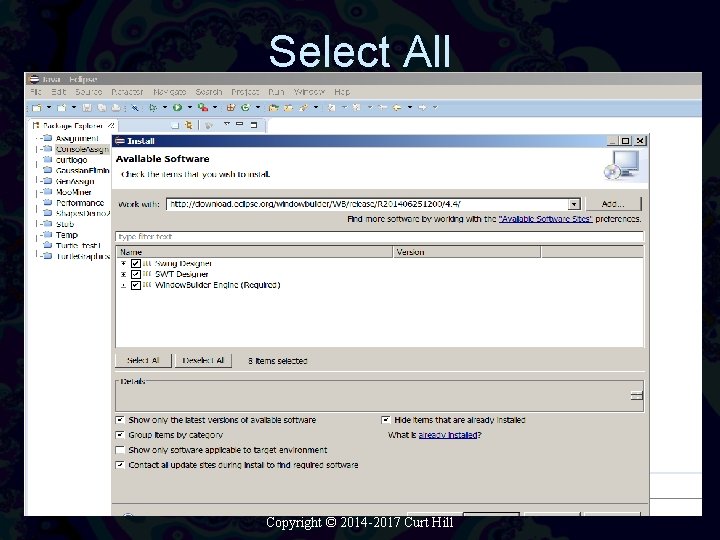Click the Version column header

click(x=467, y=252)
